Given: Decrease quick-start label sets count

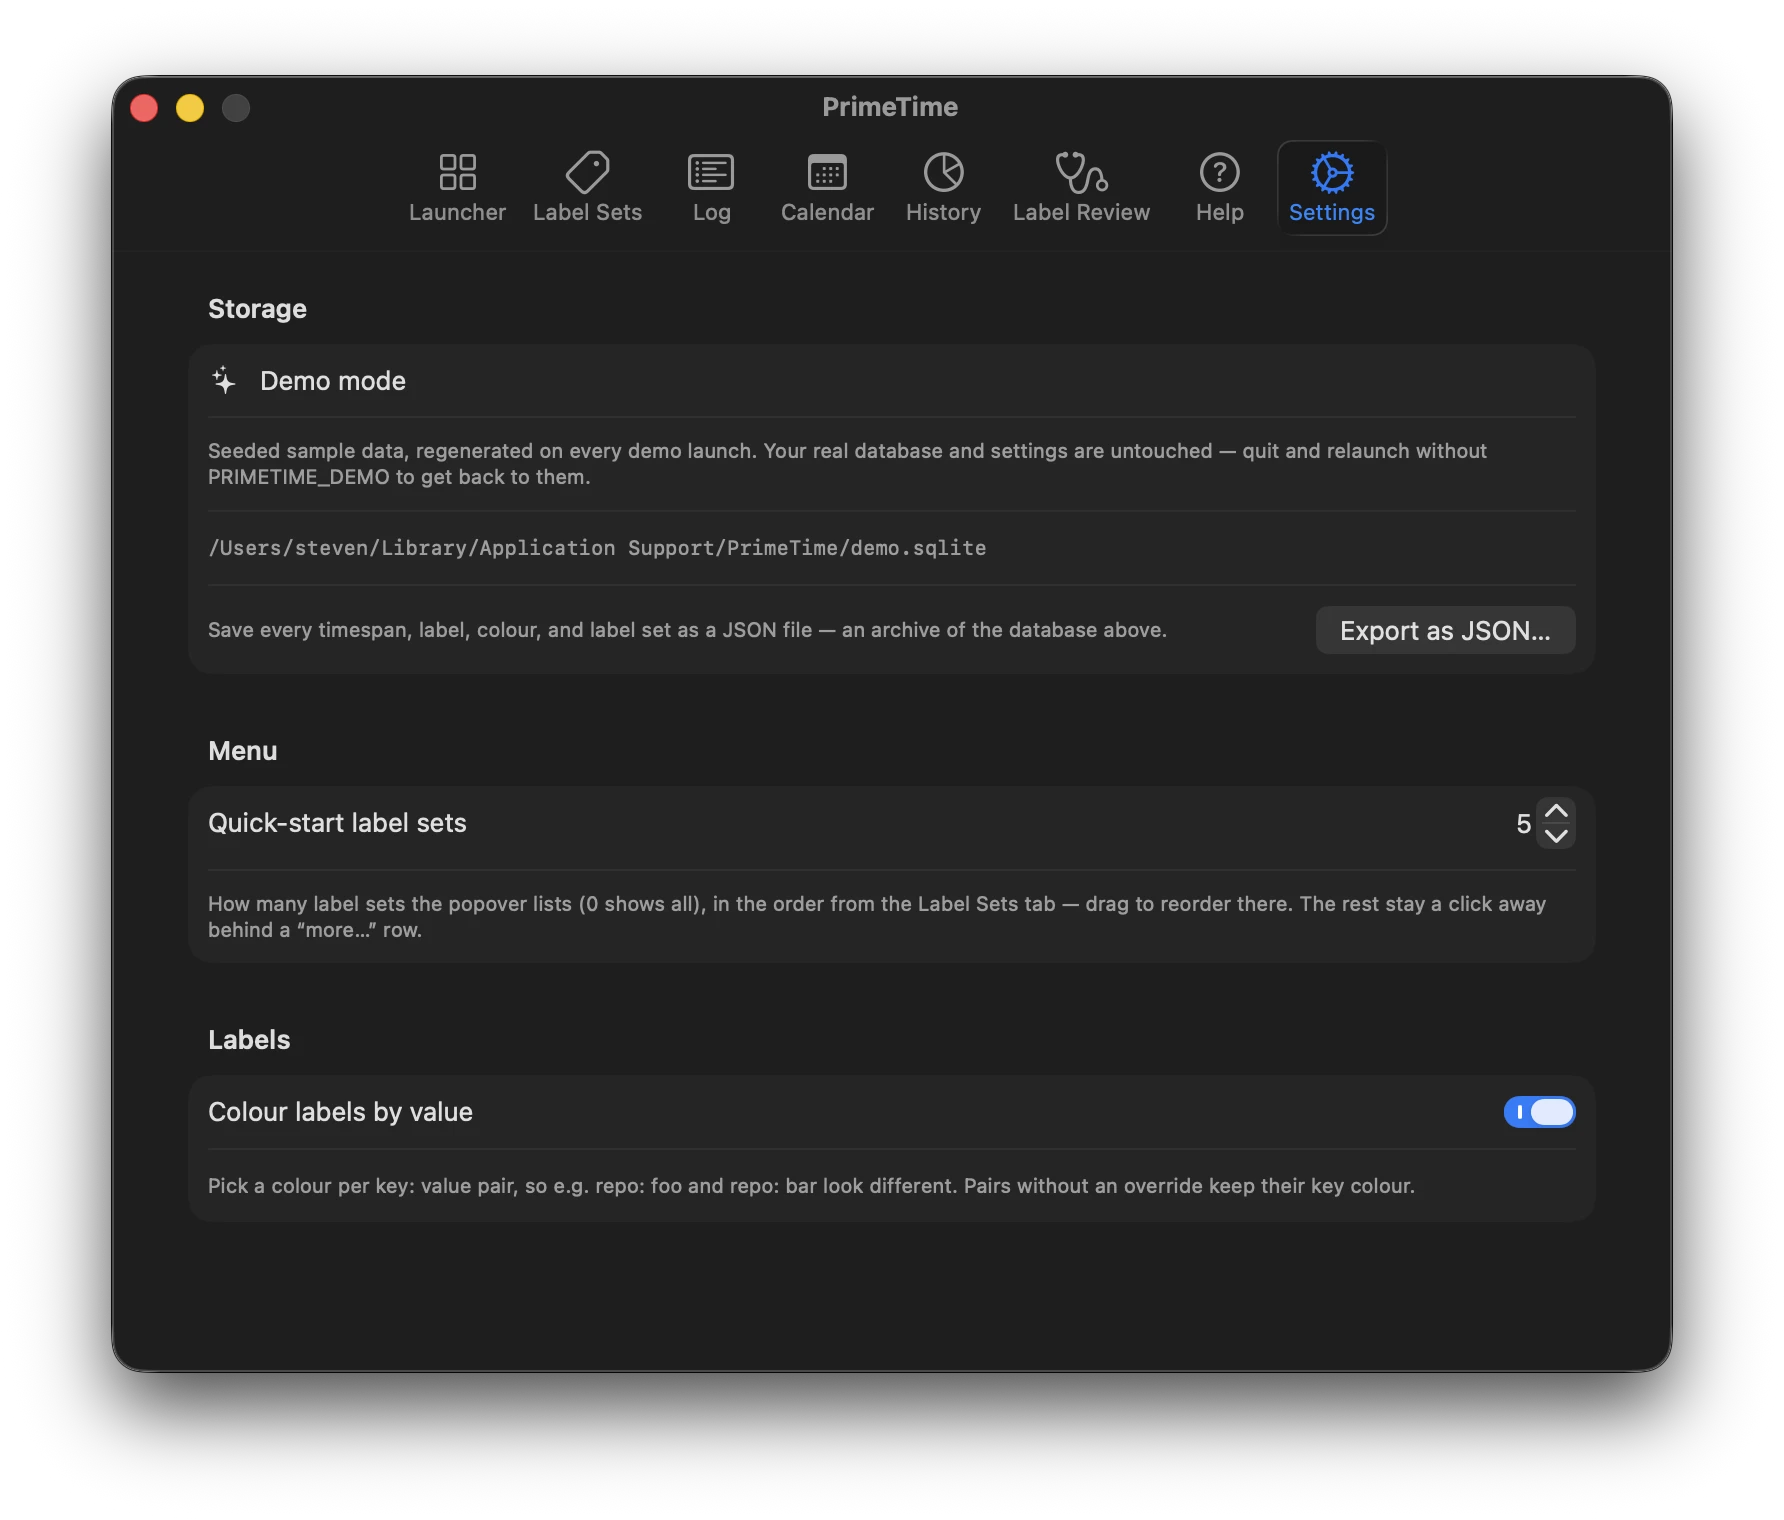Looking at the screenshot, I should 1556,835.
